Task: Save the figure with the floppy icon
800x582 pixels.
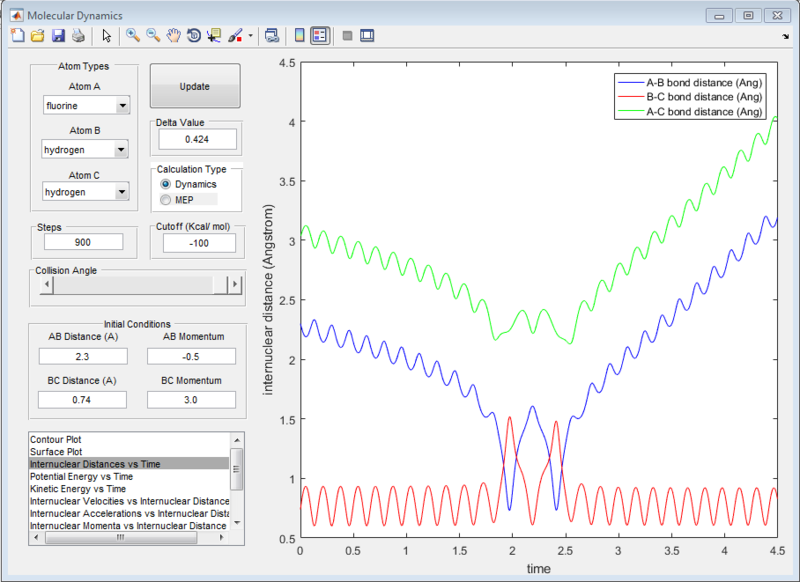Action: pyautogui.click(x=57, y=36)
